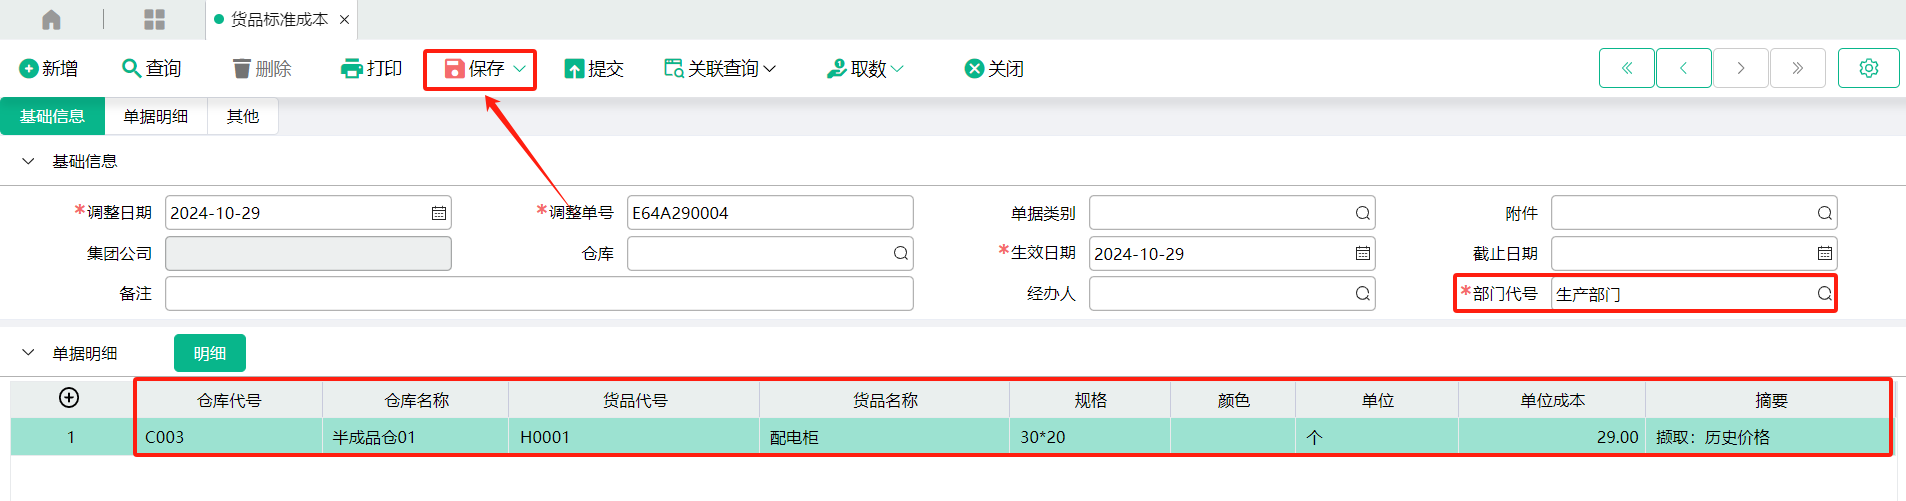Click the 查询 search toolbar button
The height and width of the screenshot is (501, 1906).
point(151,68)
